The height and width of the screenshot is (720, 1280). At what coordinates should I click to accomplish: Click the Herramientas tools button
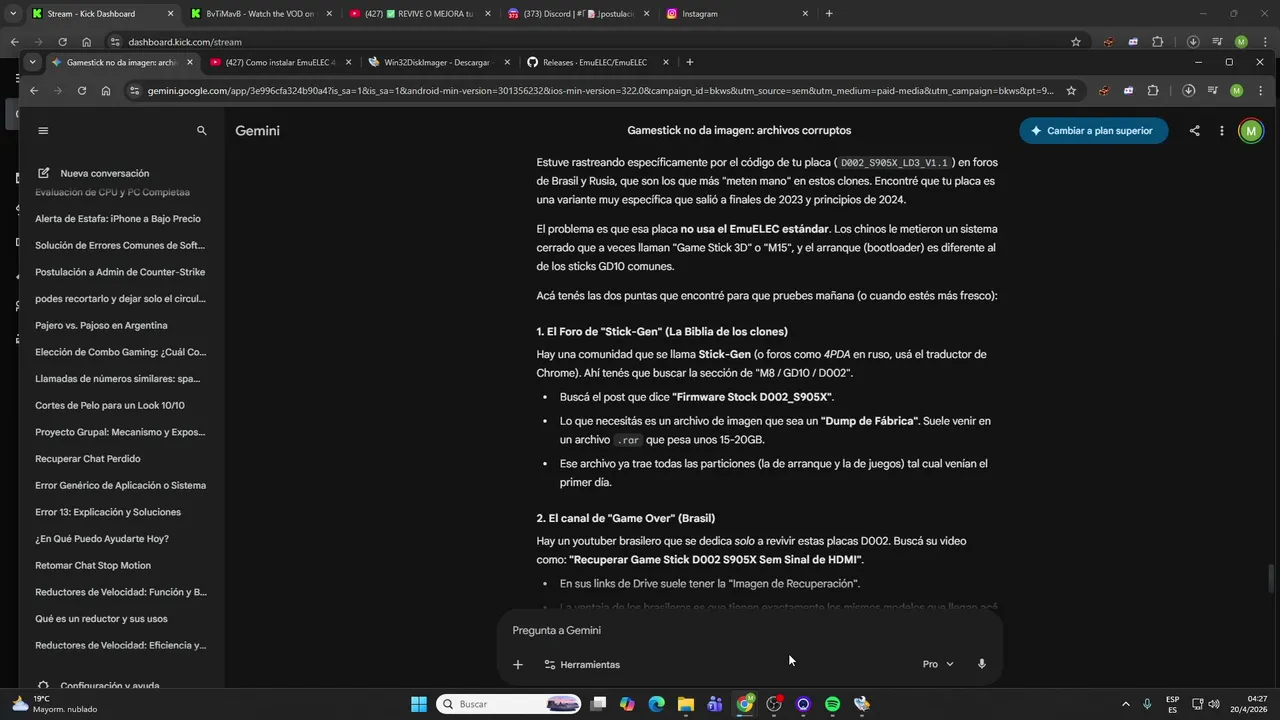click(582, 665)
